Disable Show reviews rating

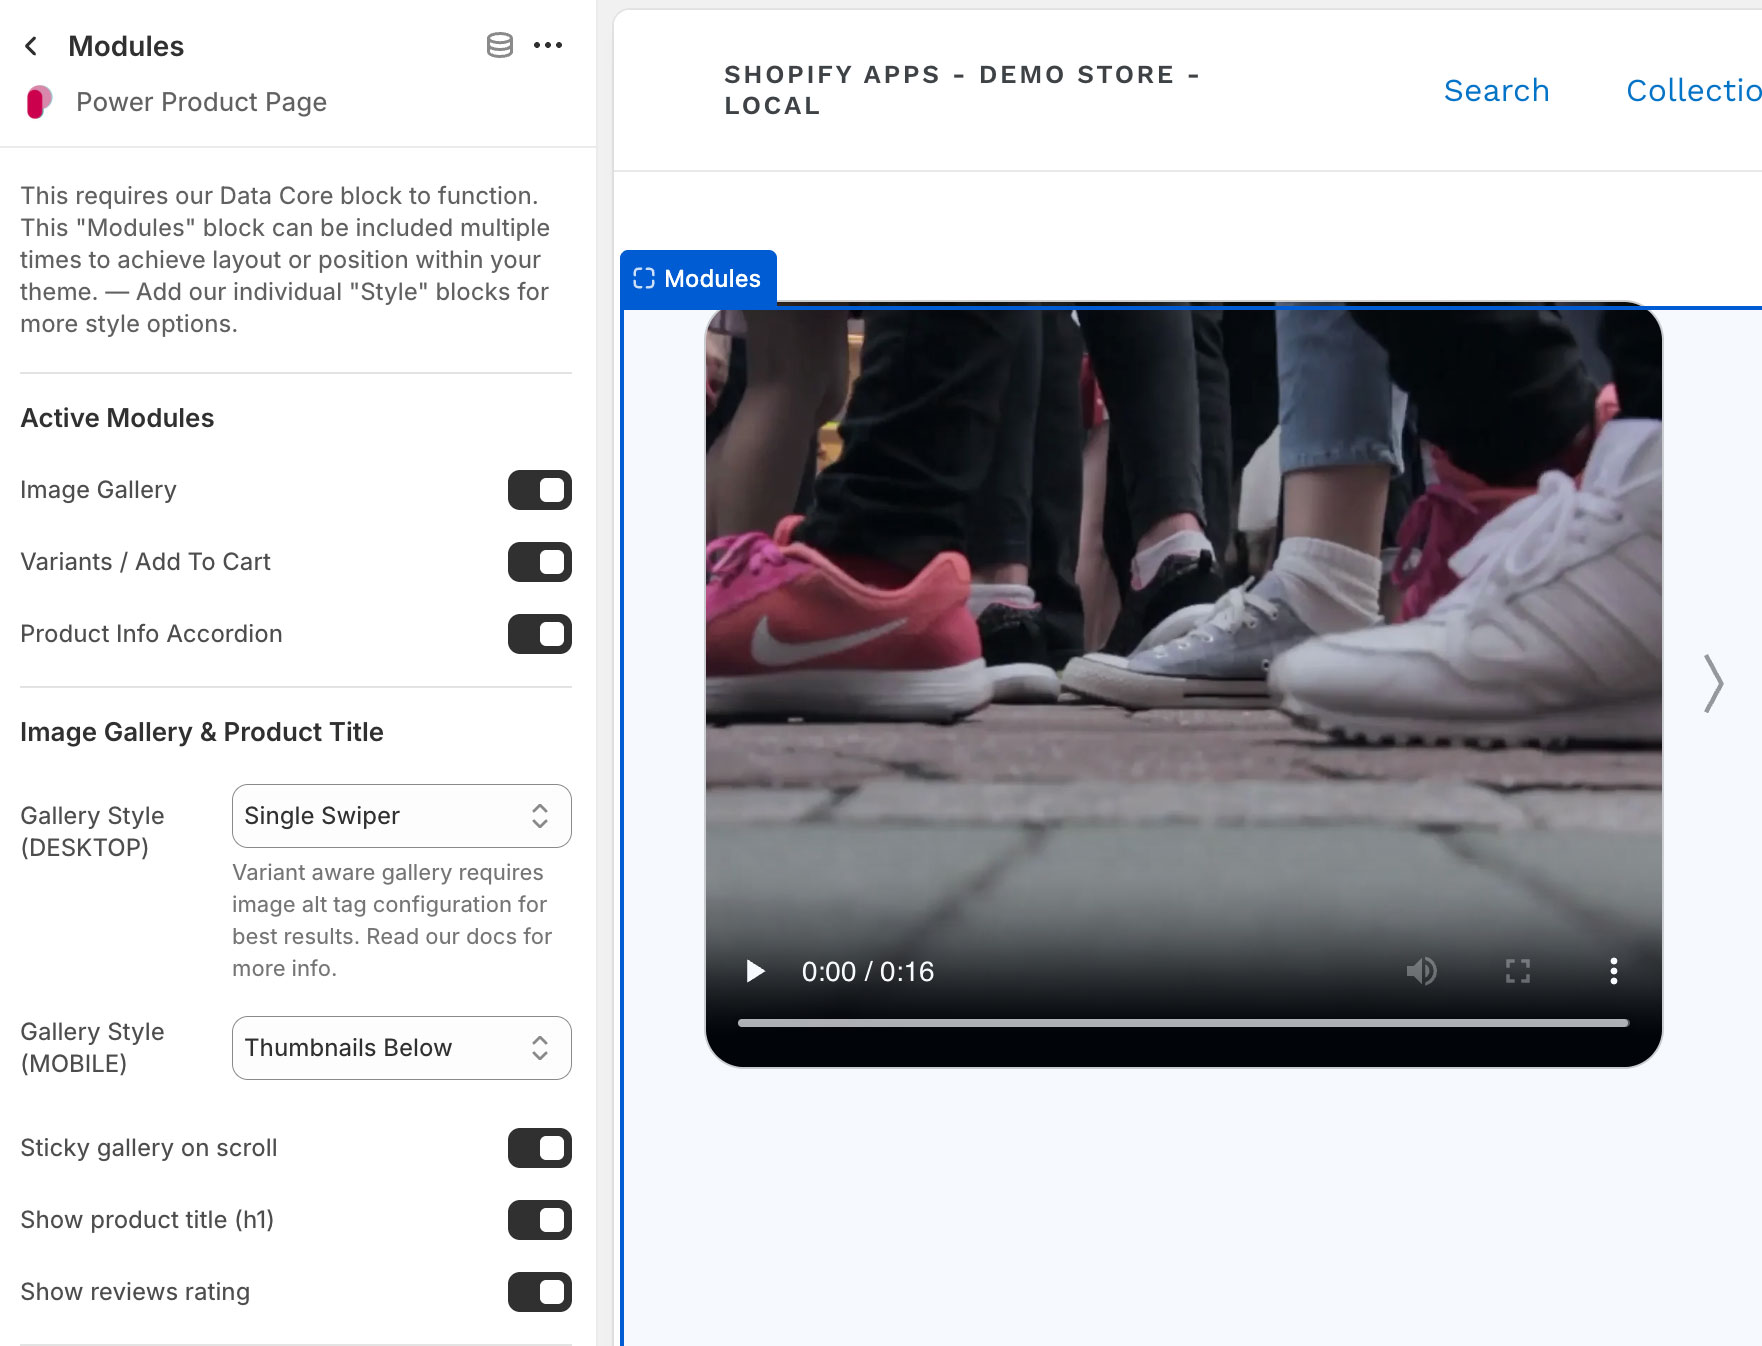click(x=539, y=1292)
